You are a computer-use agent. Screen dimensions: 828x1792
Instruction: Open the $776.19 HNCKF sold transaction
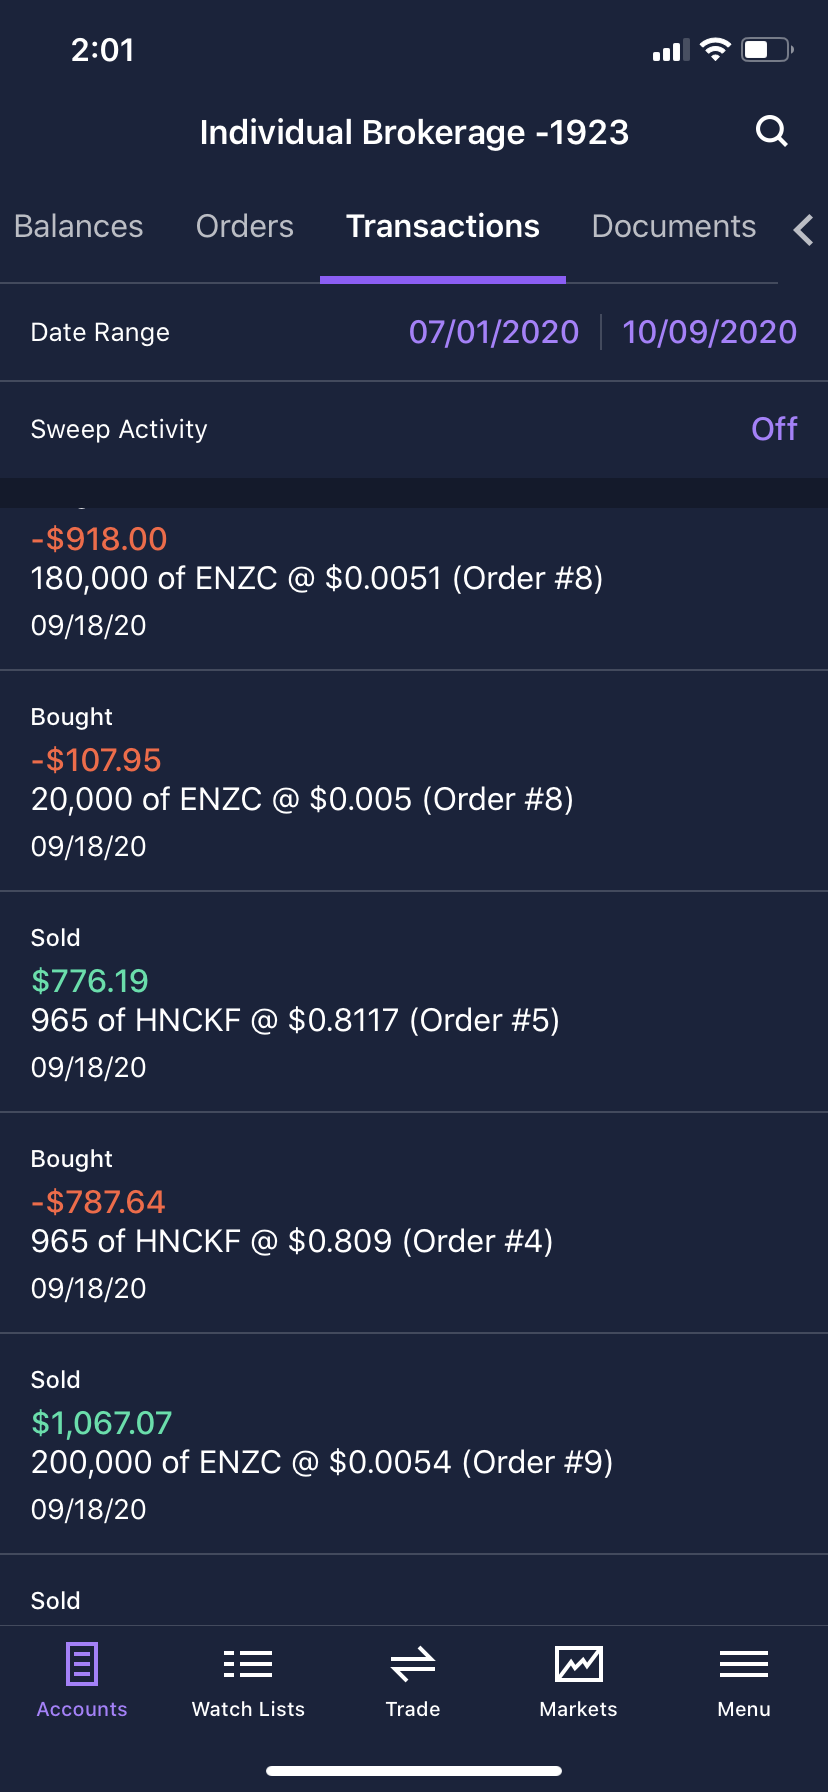[413, 1002]
